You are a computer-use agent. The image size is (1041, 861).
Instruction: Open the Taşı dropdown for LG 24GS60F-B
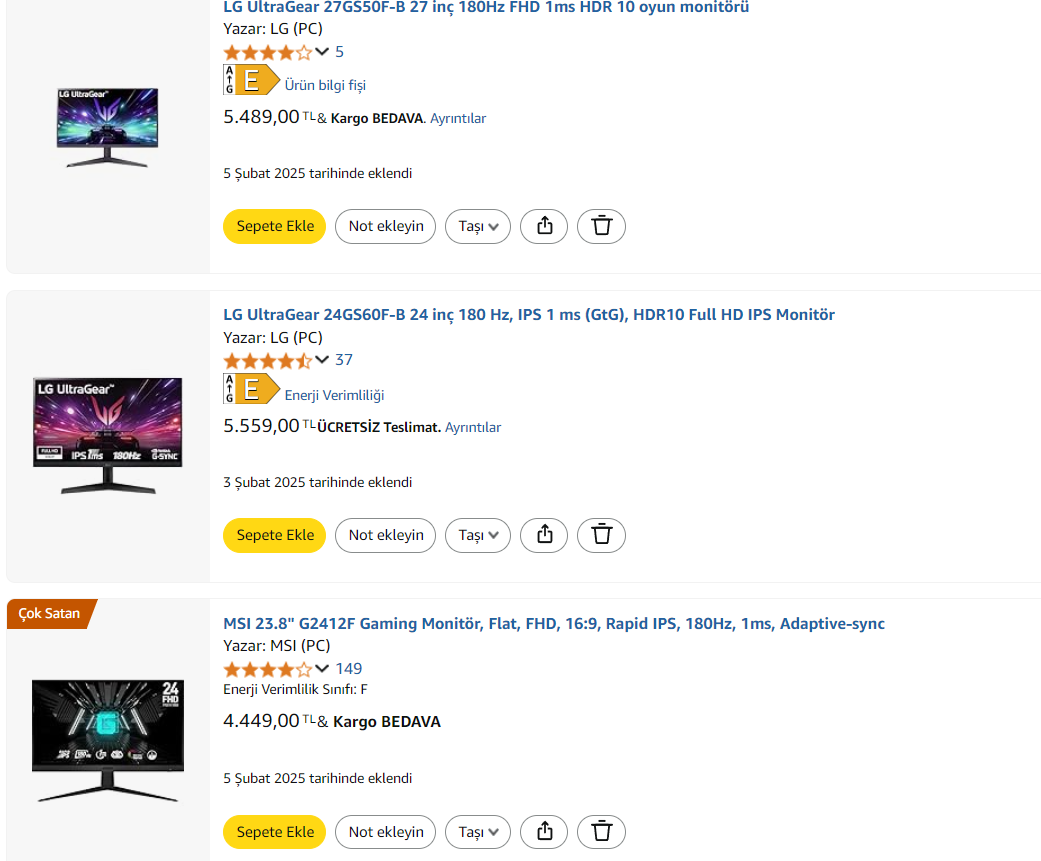point(477,535)
